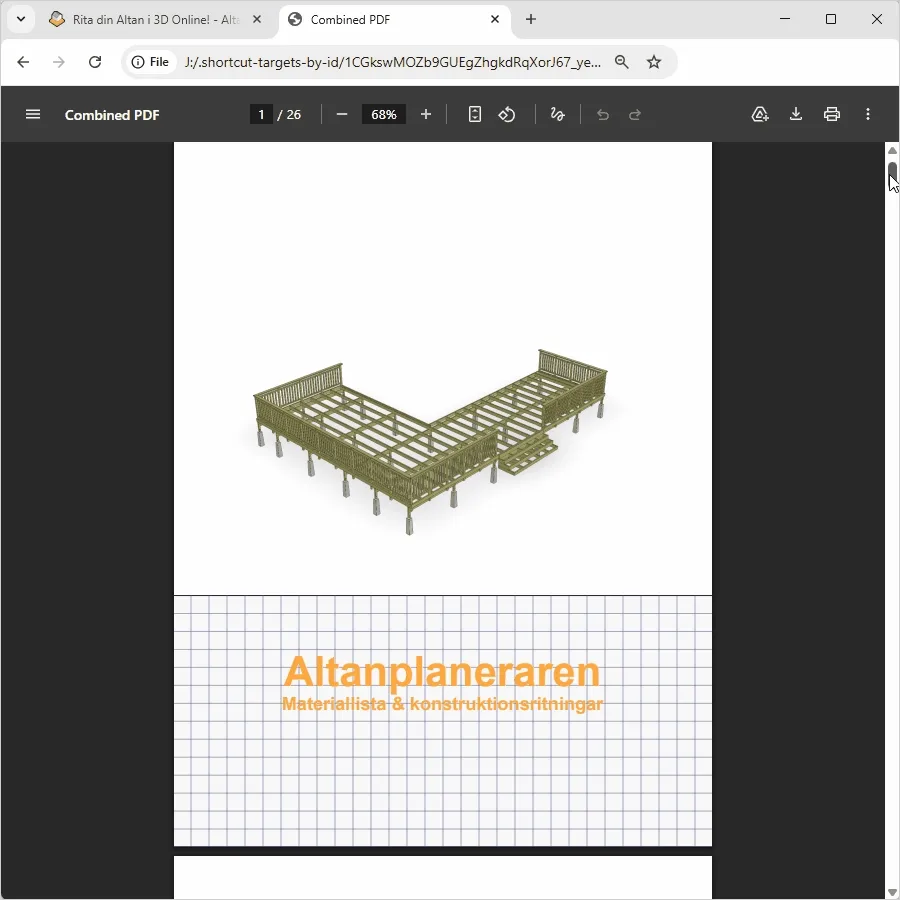Click the vertical scrollbar thumb
Viewport: 900px width, 900px height.
pyautogui.click(x=892, y=172)
